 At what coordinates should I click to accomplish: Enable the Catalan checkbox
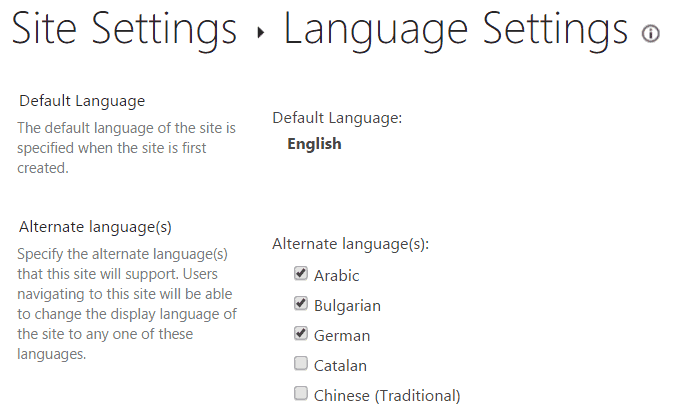pos(300,364)
